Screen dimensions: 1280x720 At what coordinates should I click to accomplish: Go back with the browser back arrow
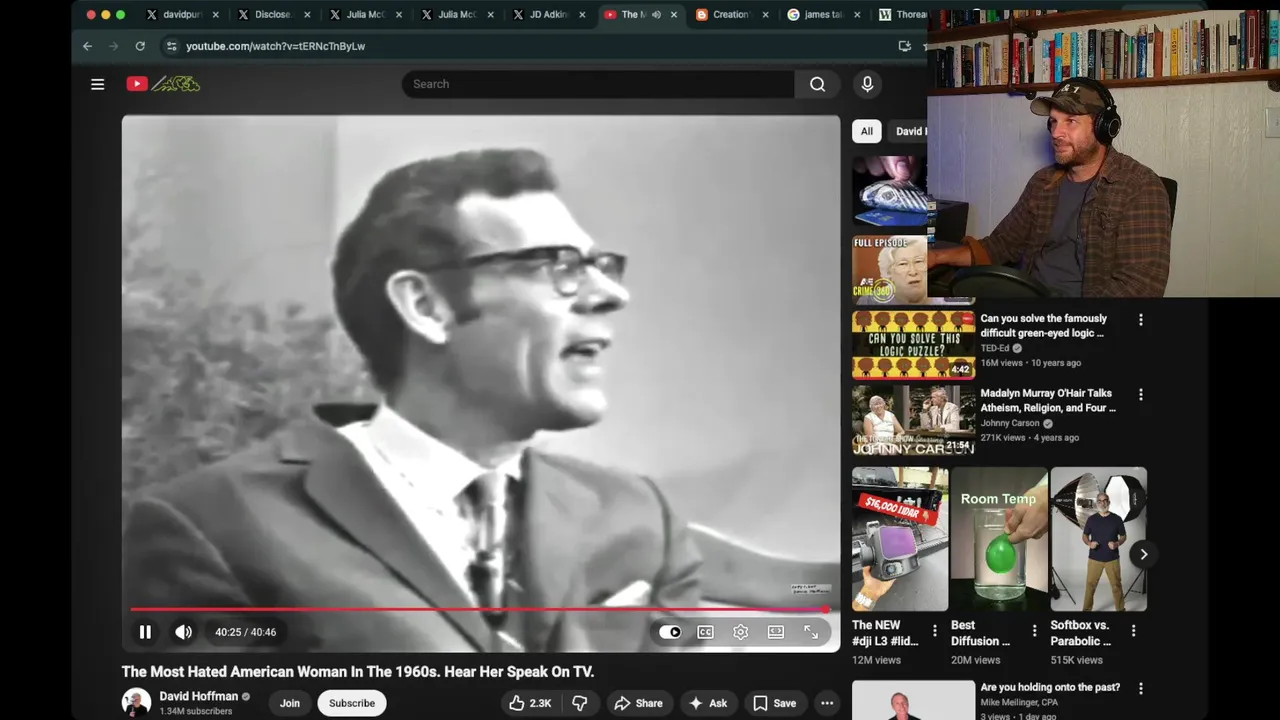coord(87,46)
